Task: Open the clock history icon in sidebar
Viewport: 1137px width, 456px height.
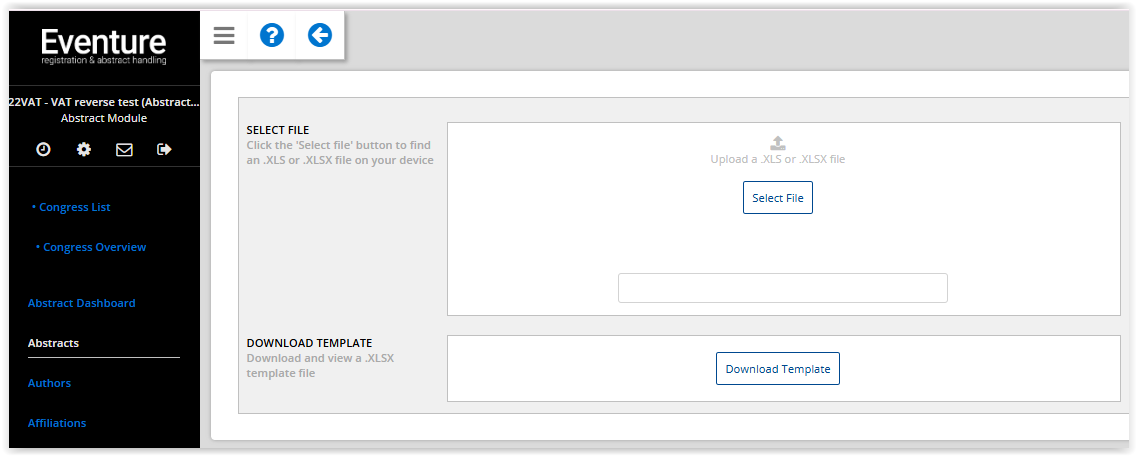Action: tap(44, 149)
